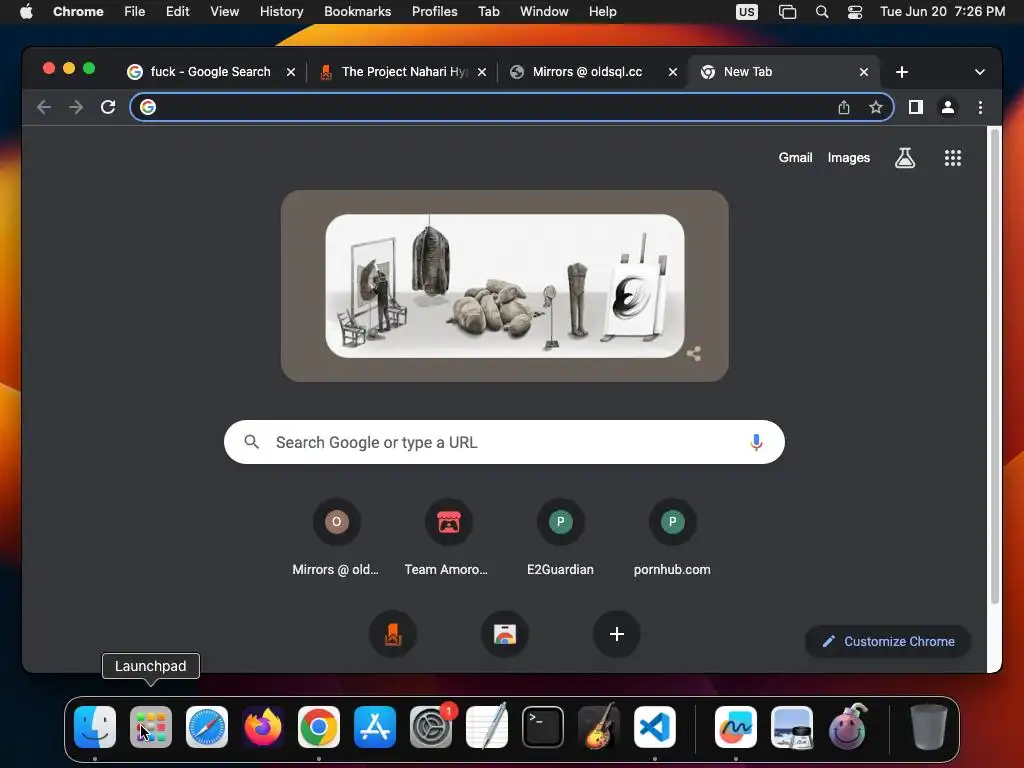
Task: Open the Gmail link
Action: pyautogui.click(x=795, y=157)
